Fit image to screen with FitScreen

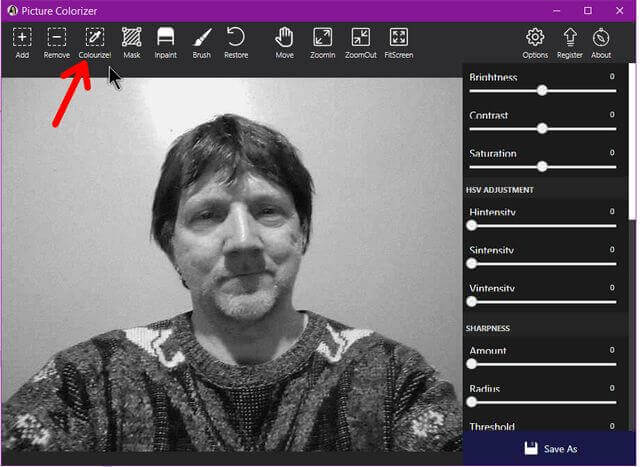coord(398,38)
